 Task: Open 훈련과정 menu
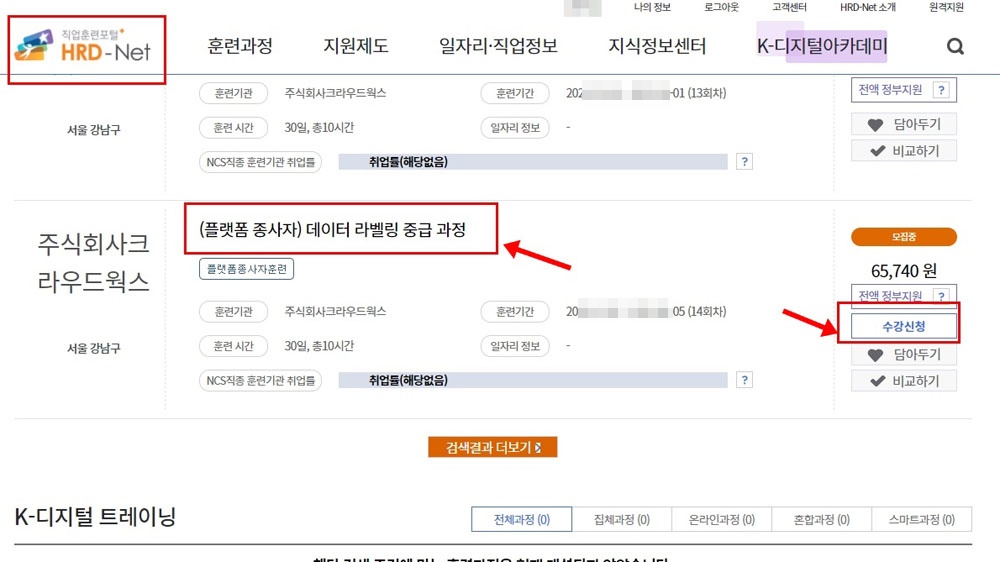(240, 46)
